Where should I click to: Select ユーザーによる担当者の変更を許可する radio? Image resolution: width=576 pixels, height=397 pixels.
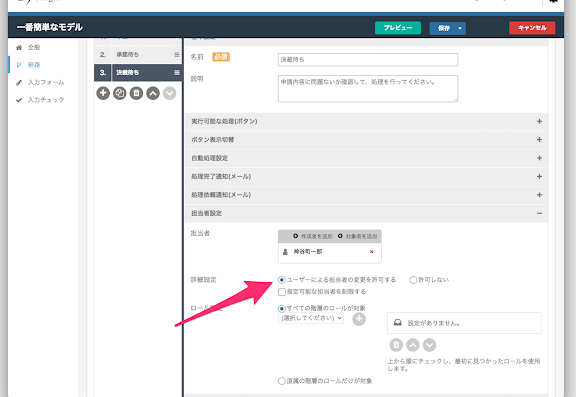click(x=282, y=280)
